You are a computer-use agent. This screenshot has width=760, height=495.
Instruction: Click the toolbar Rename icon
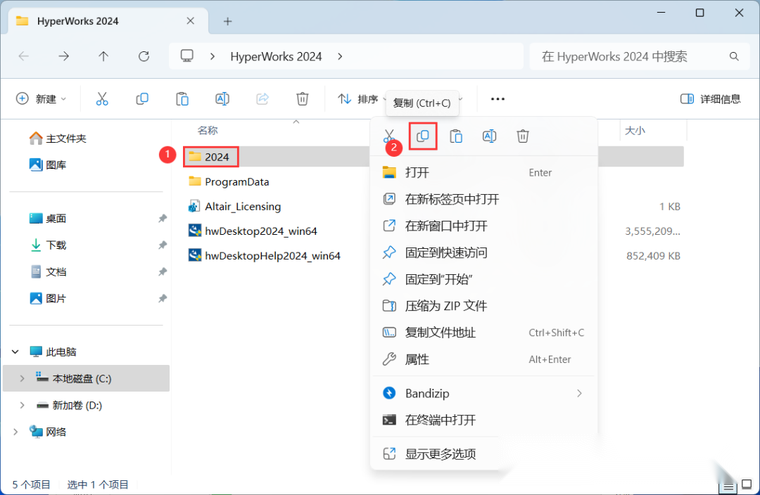222,99
